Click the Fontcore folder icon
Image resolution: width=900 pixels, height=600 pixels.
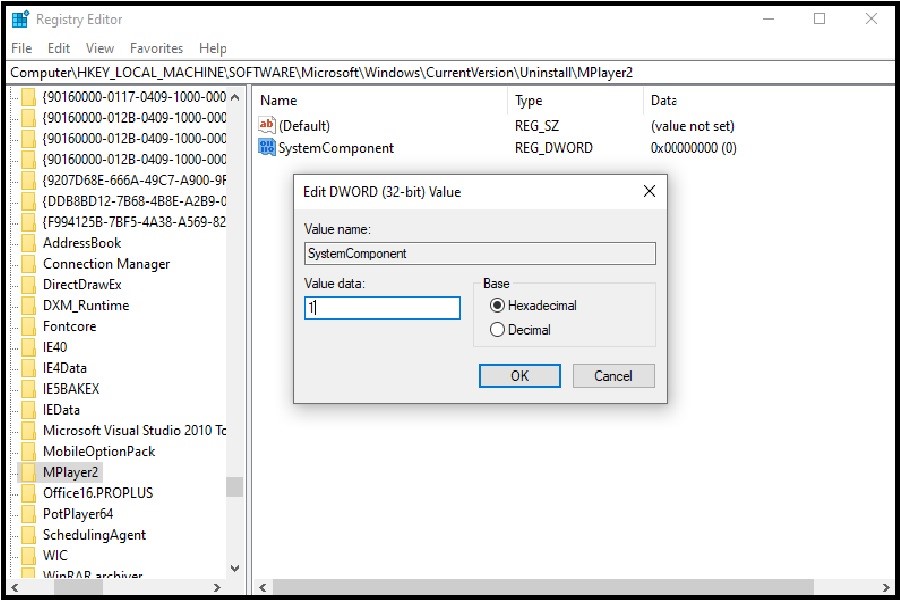click(x=28, y=326)
